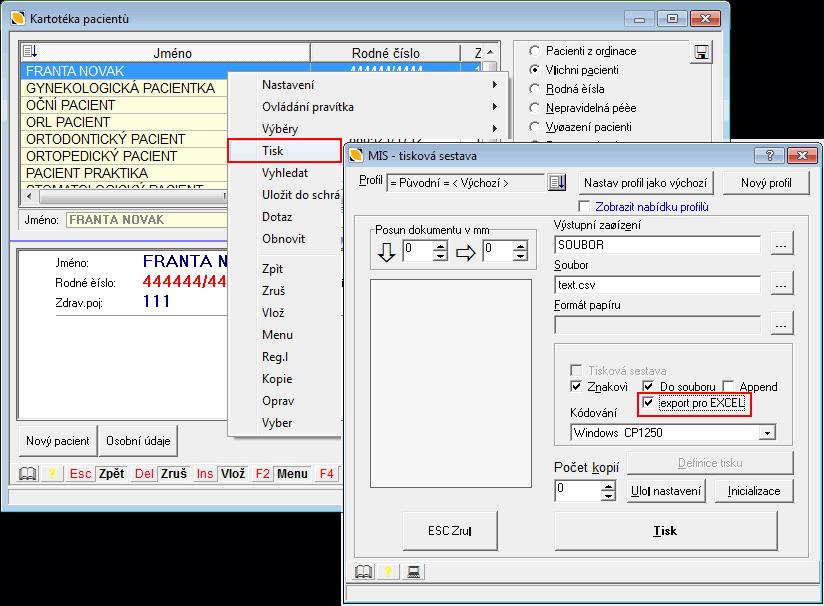
Task: Select Pacienti z ordinace radio button
Action: (534, 51)
